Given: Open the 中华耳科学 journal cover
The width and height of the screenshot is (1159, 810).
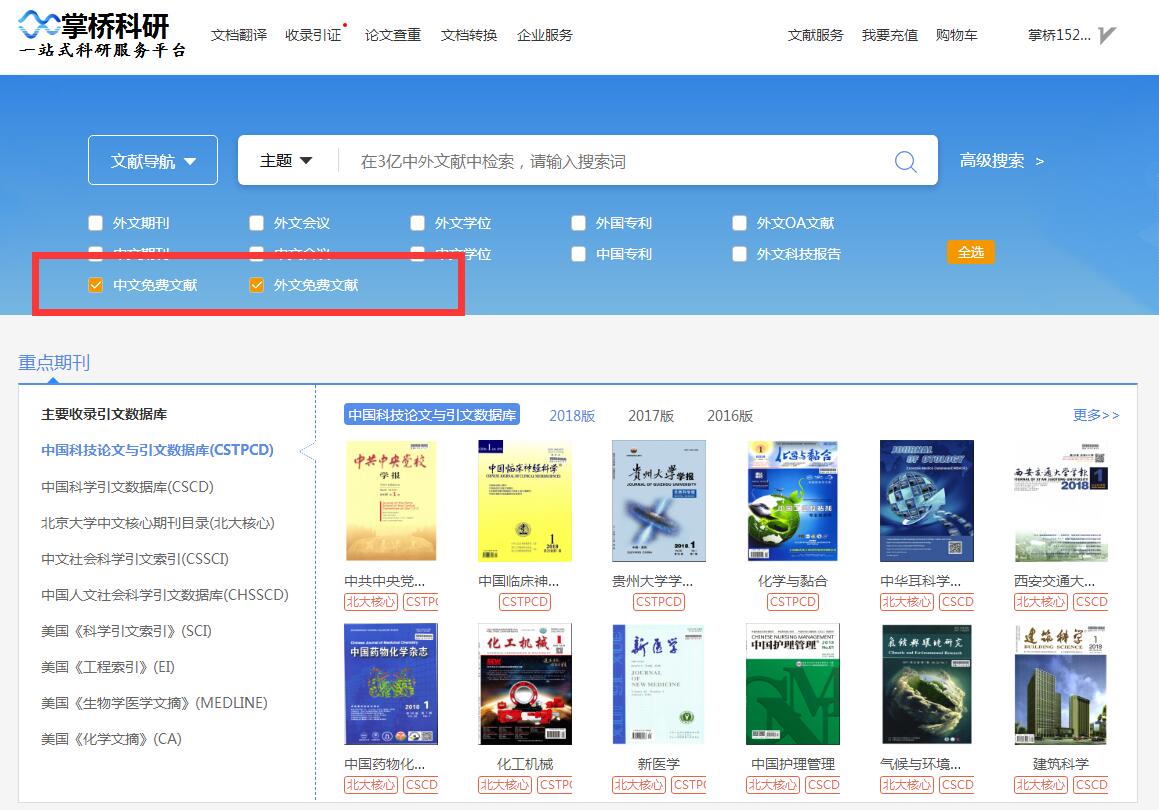Looking at the screenshot, I should tap(927, 500).
